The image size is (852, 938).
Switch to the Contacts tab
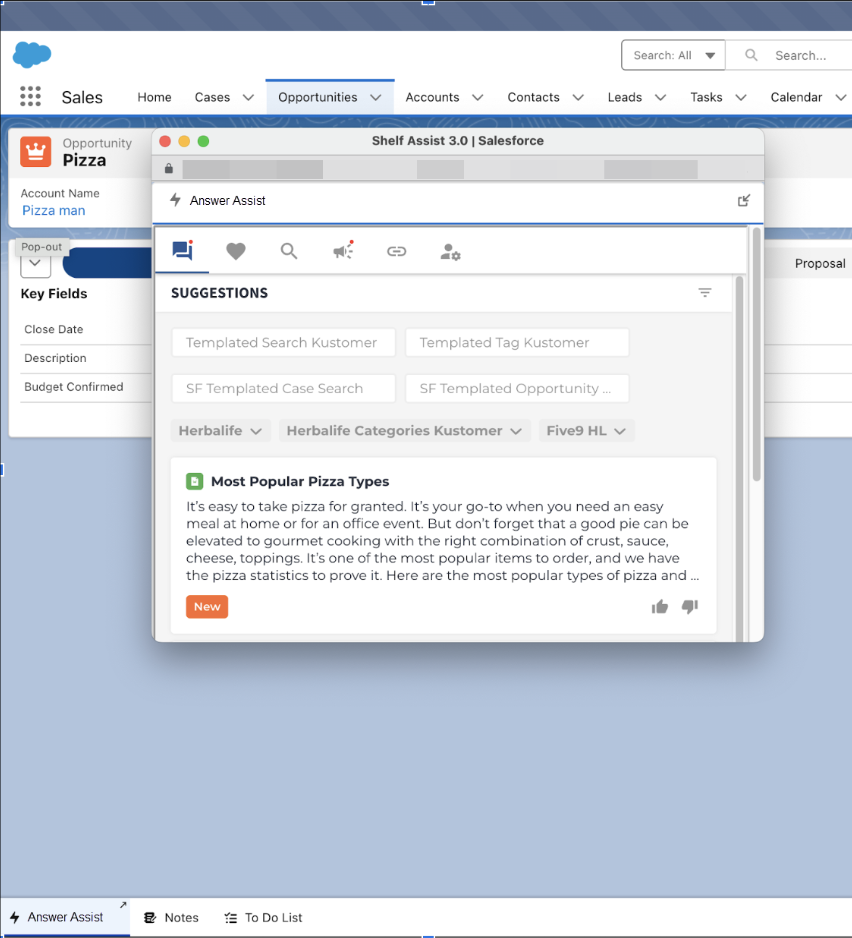534,97
